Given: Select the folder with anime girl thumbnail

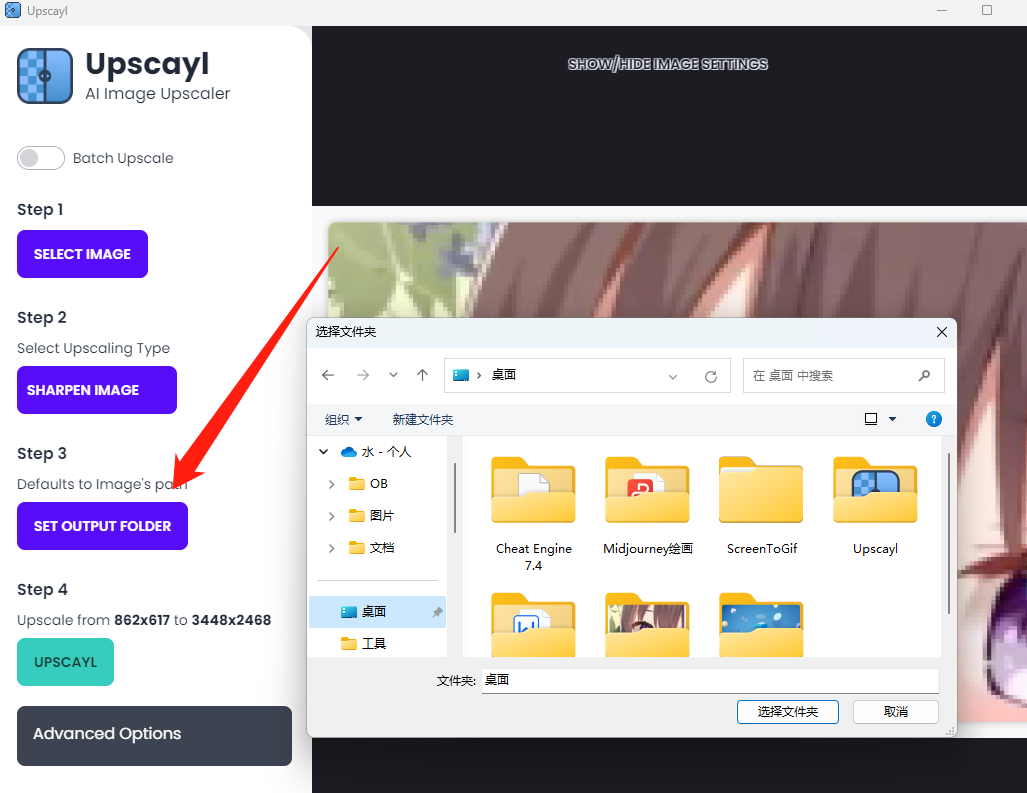Looking at the screenshot, I should pyautogui.click(x=647, y=624).
